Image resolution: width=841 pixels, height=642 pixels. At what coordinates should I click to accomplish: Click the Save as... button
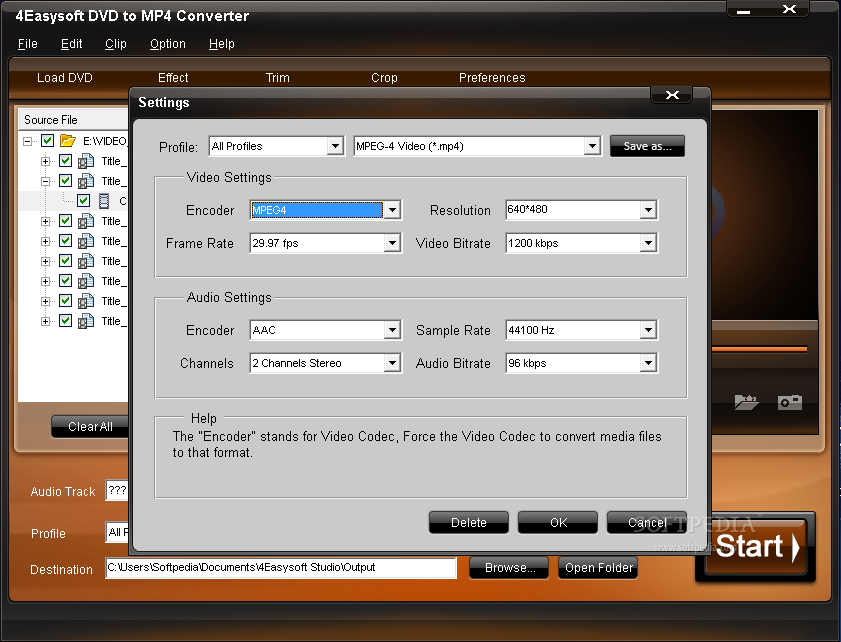[x=647, y=146]
